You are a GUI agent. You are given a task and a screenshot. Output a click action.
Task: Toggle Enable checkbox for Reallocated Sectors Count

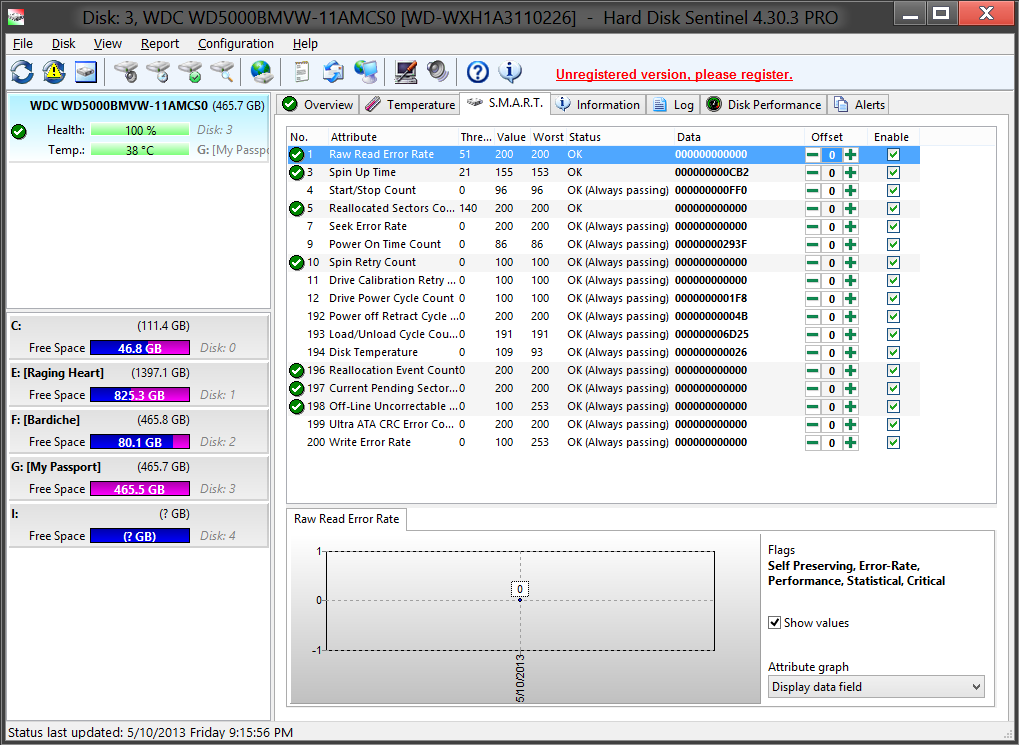894,209
